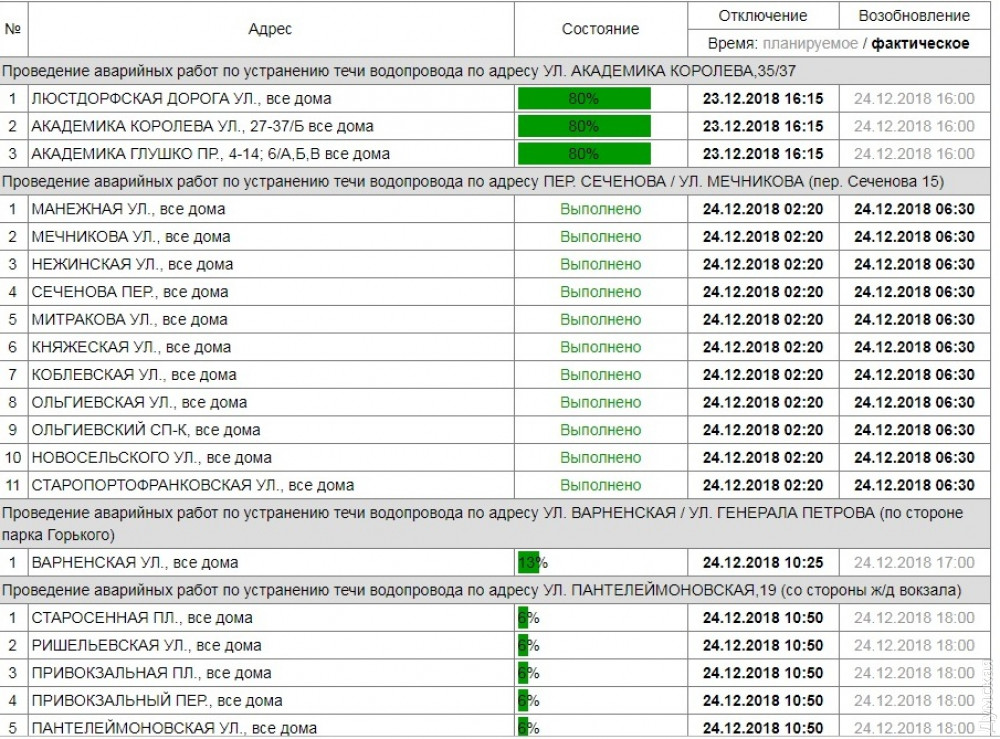The image size is (1000, 739).
Task: Click the section heading for Варненская / Генерала Петрова
Action: point(482,523)
